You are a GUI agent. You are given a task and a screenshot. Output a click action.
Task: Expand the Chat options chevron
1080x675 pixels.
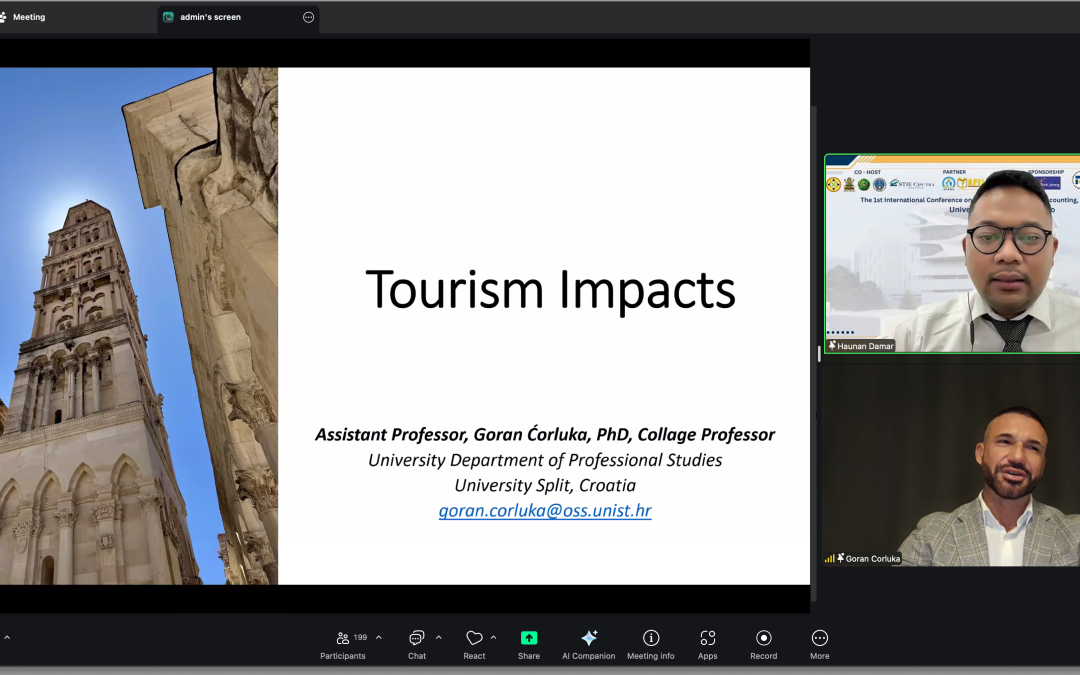click(438, 638)
